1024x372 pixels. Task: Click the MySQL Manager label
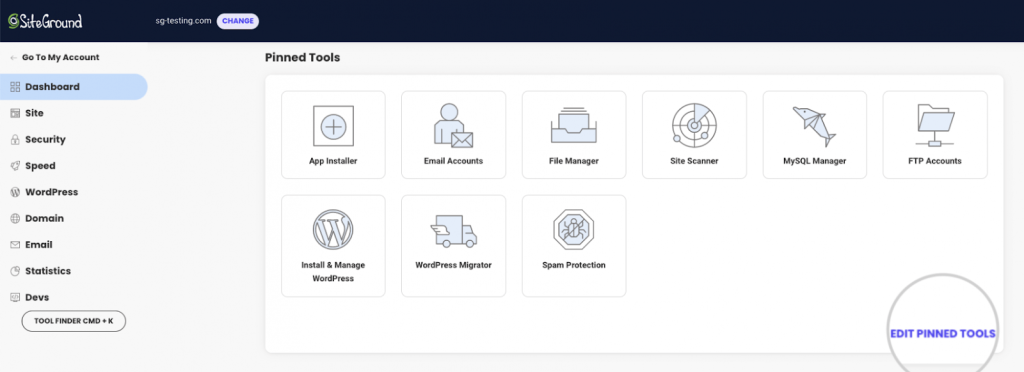(814, 161)
